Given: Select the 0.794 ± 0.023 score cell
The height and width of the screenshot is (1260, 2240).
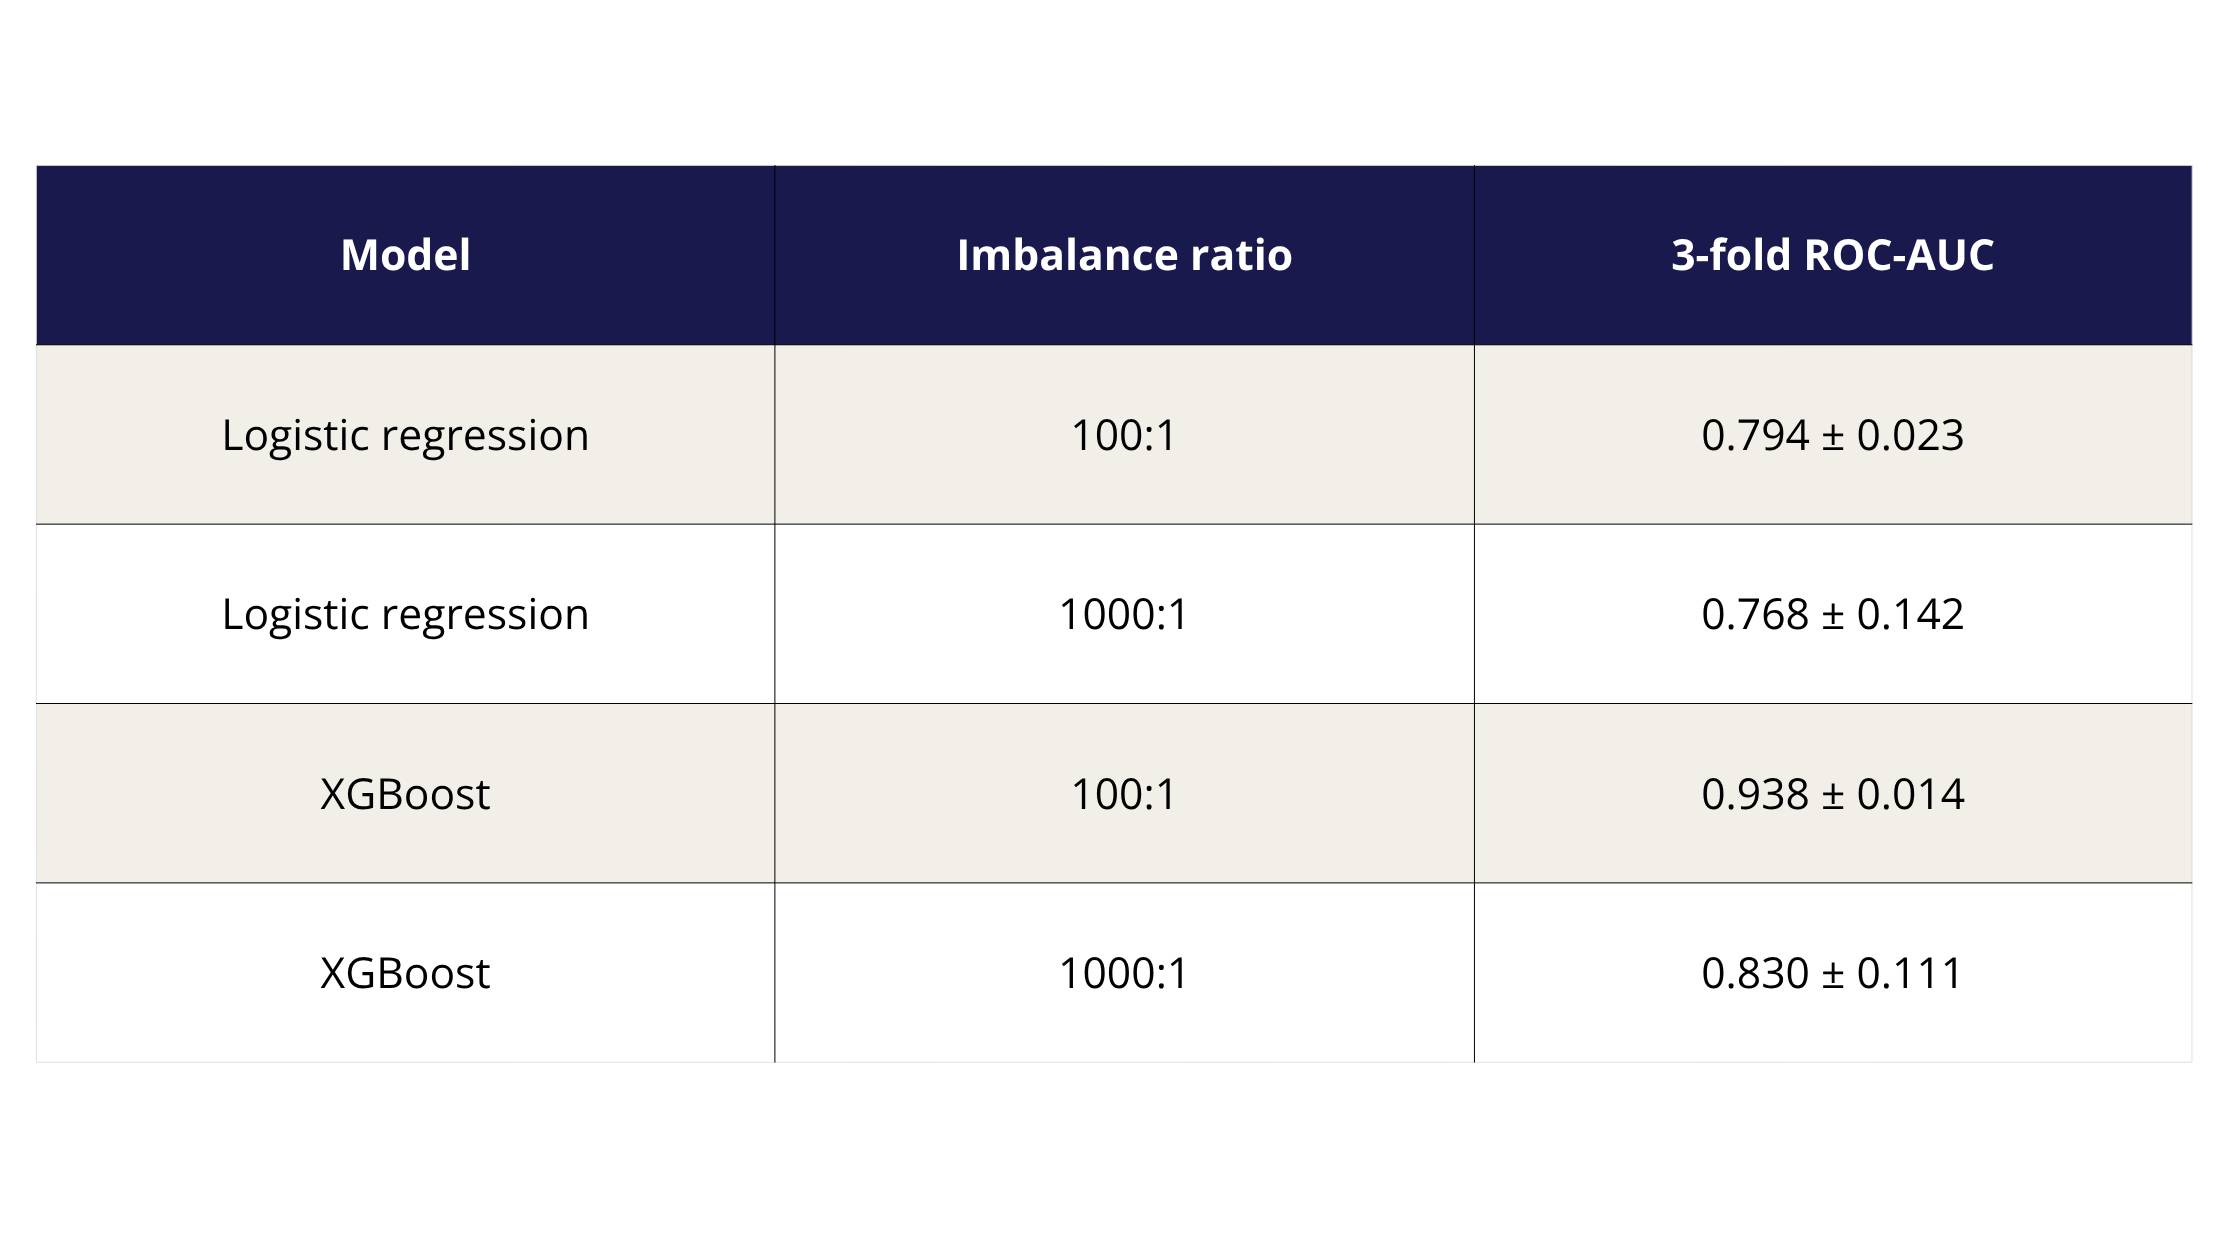Looking at the screenshot, I should pyautogui.click(x=1832, y=435).
